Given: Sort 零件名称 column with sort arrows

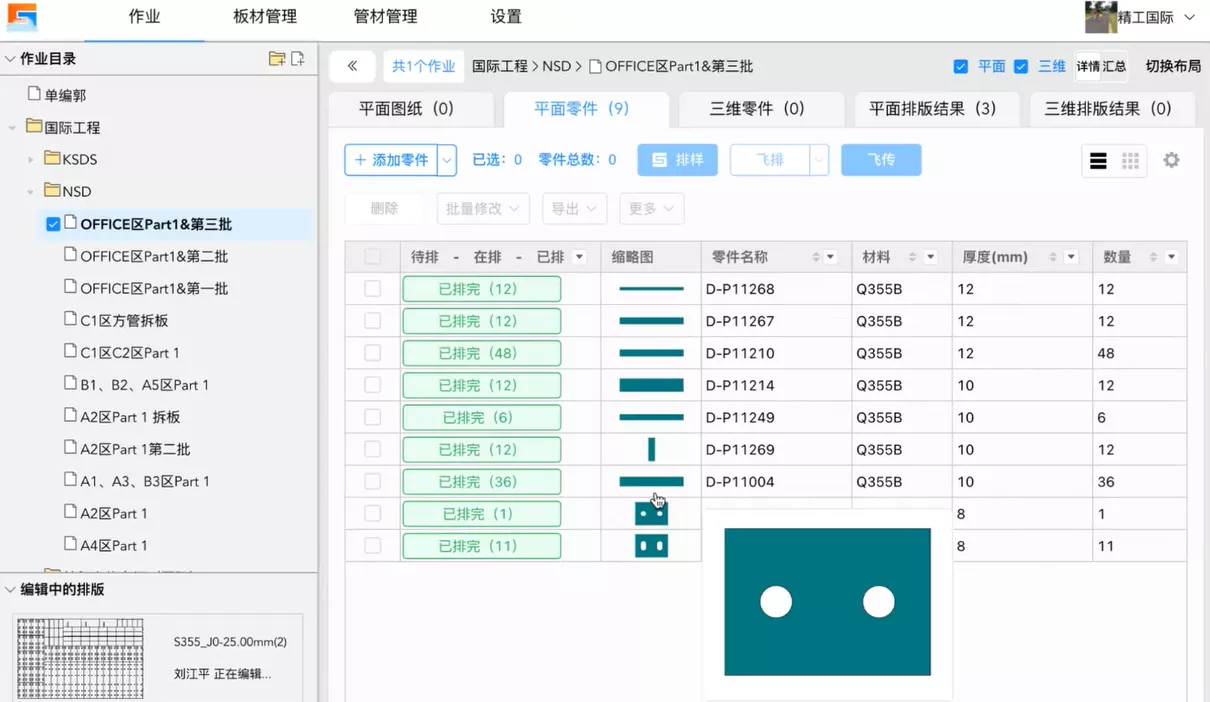Looking at the screenshot, I should (816, 257).
